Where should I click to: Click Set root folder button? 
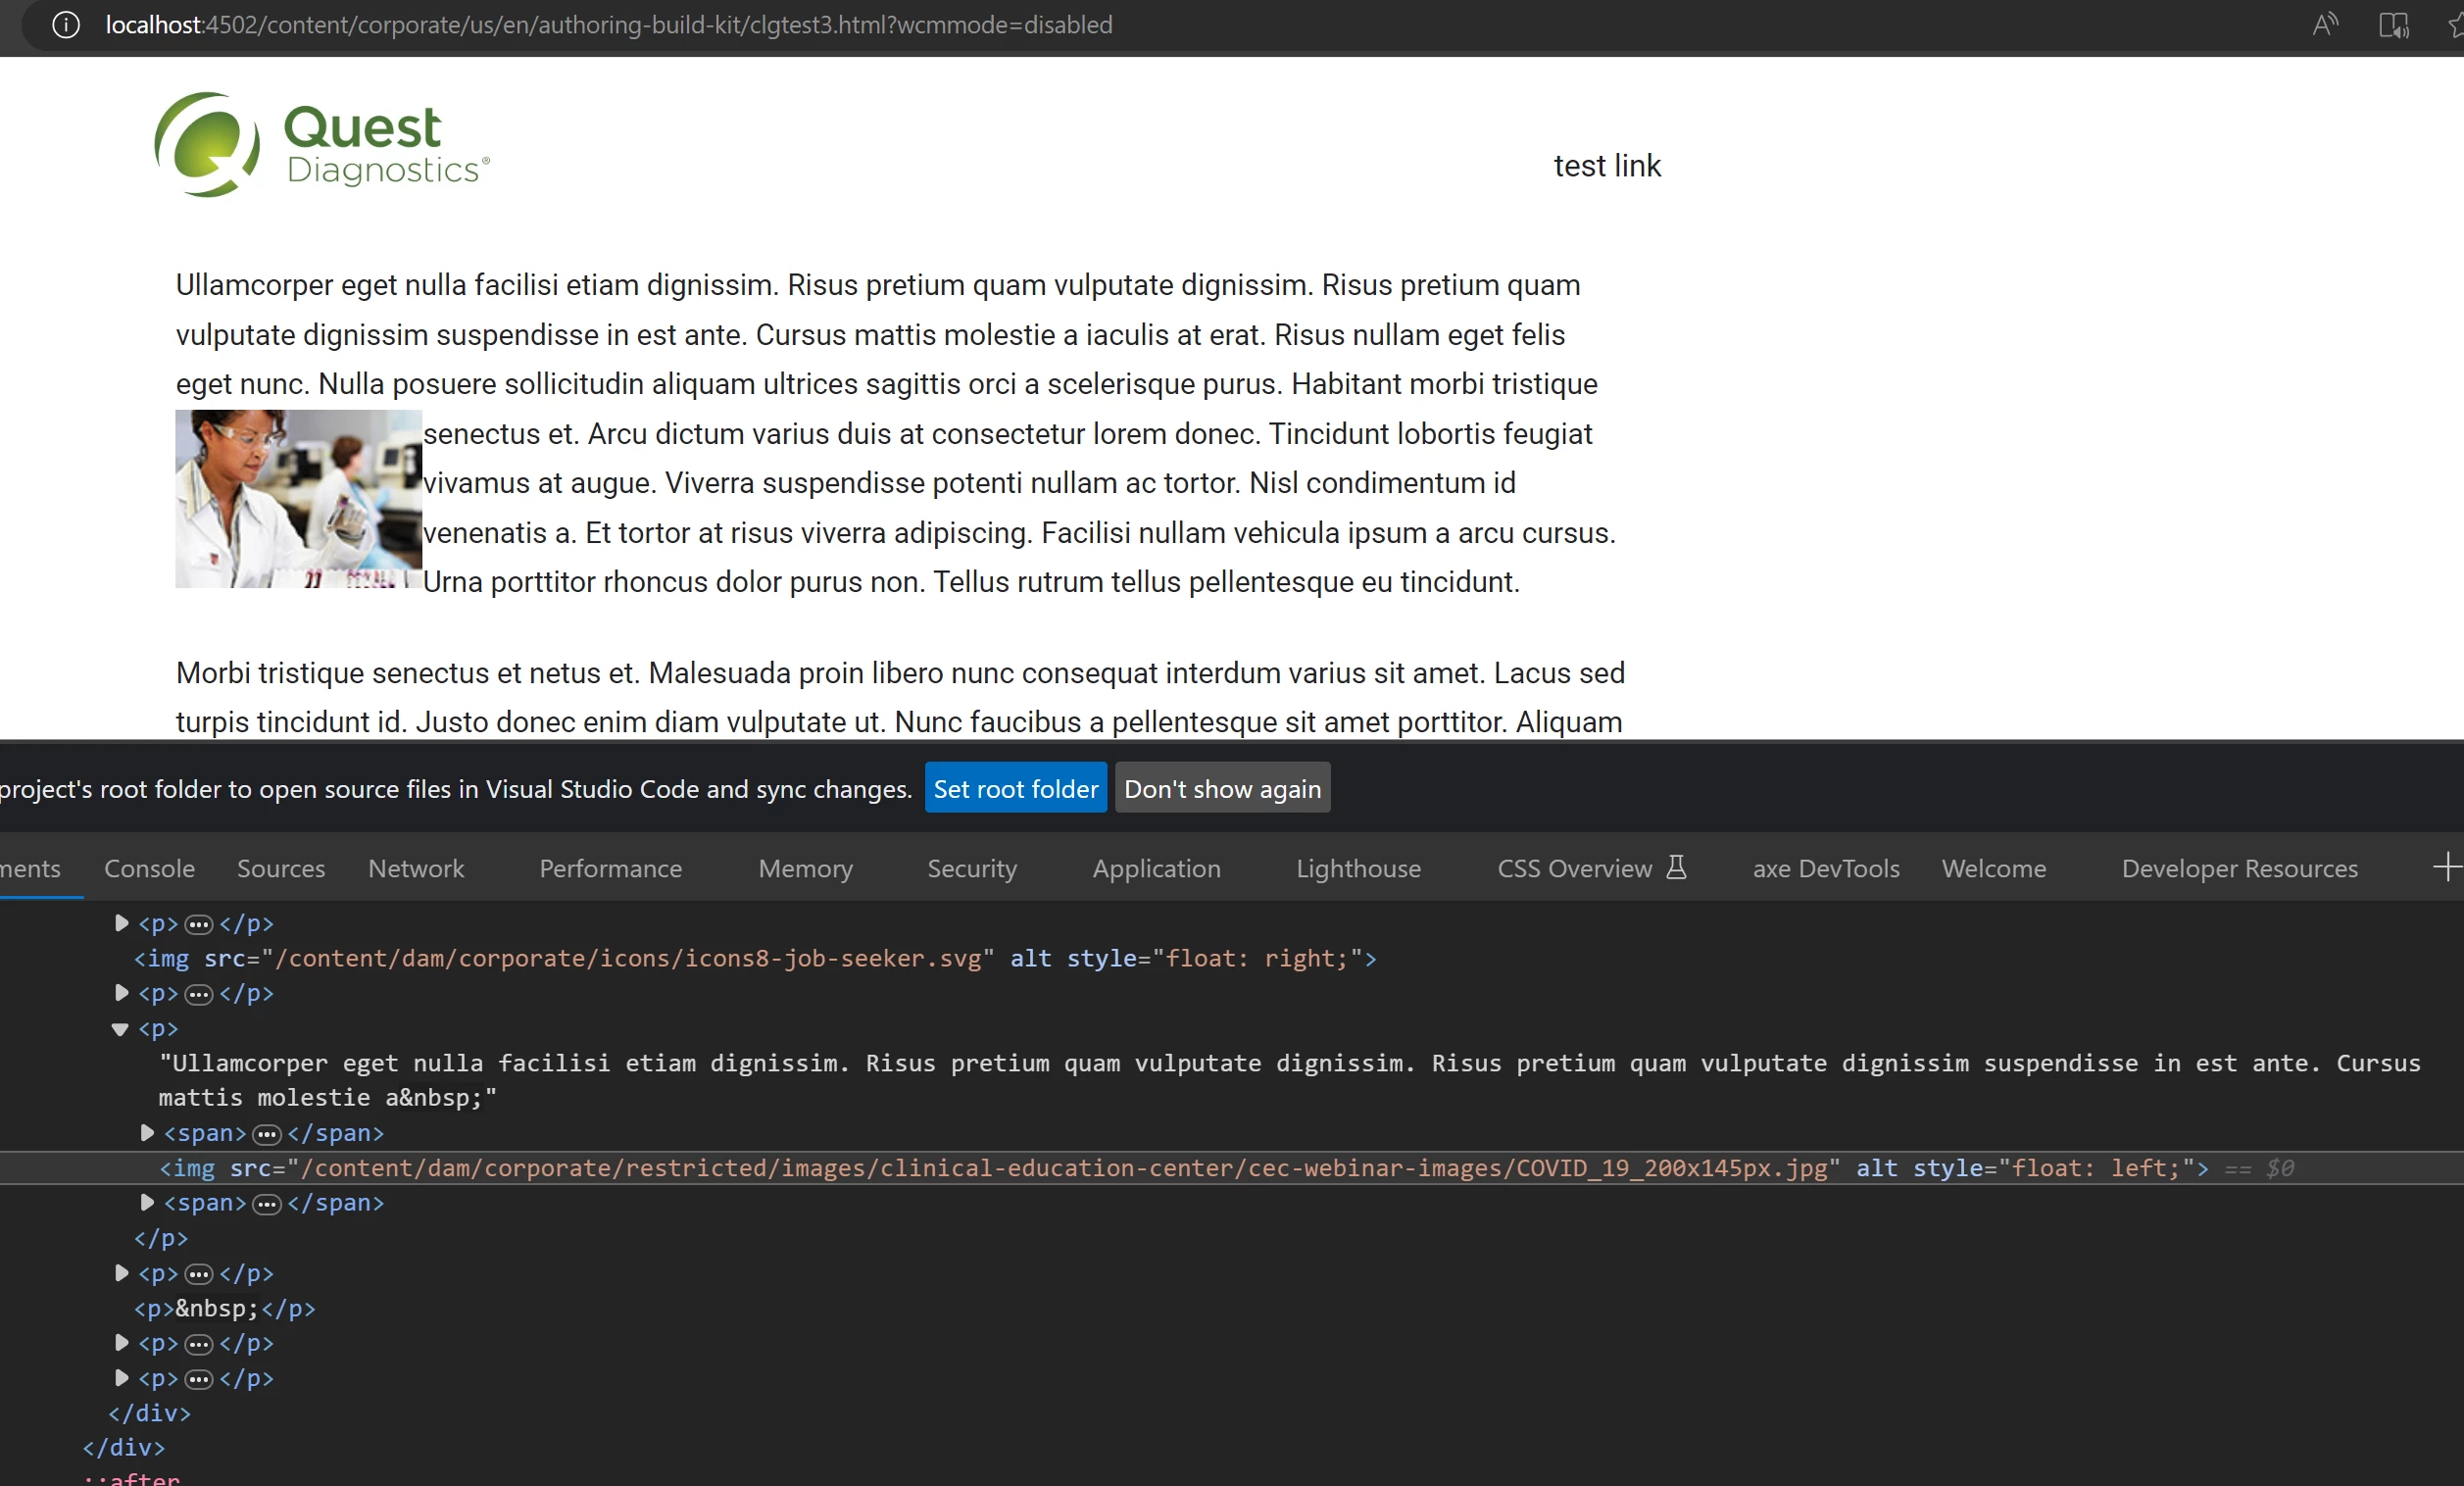click(1015, 789)
